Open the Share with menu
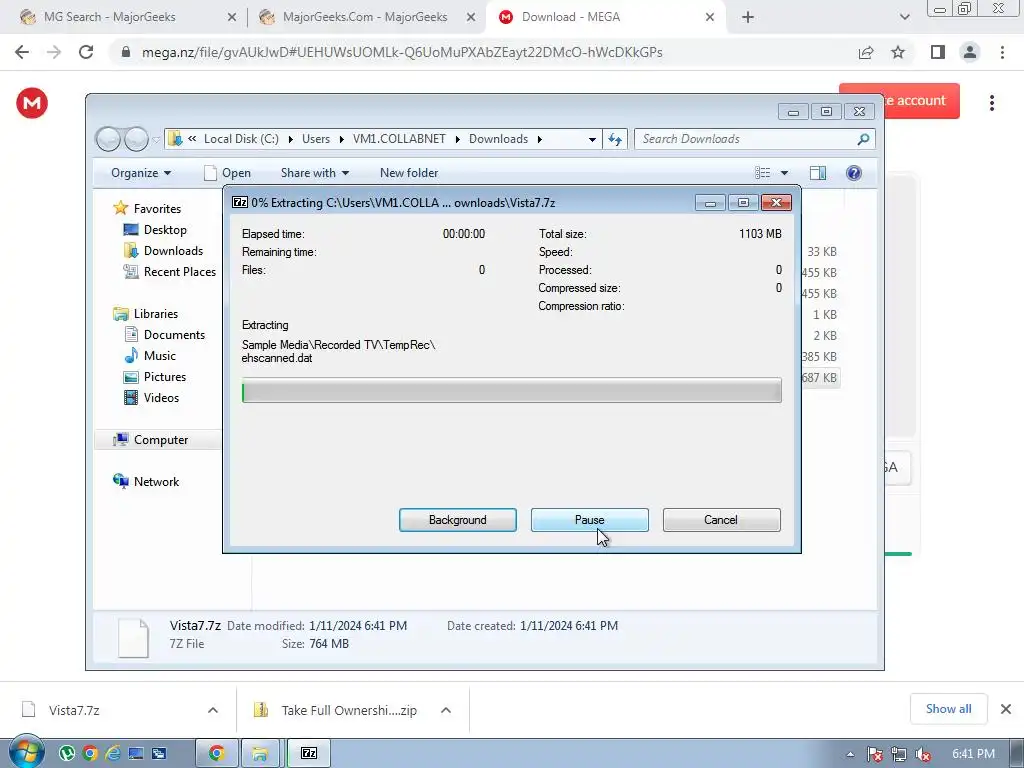 tap(315, 173)
